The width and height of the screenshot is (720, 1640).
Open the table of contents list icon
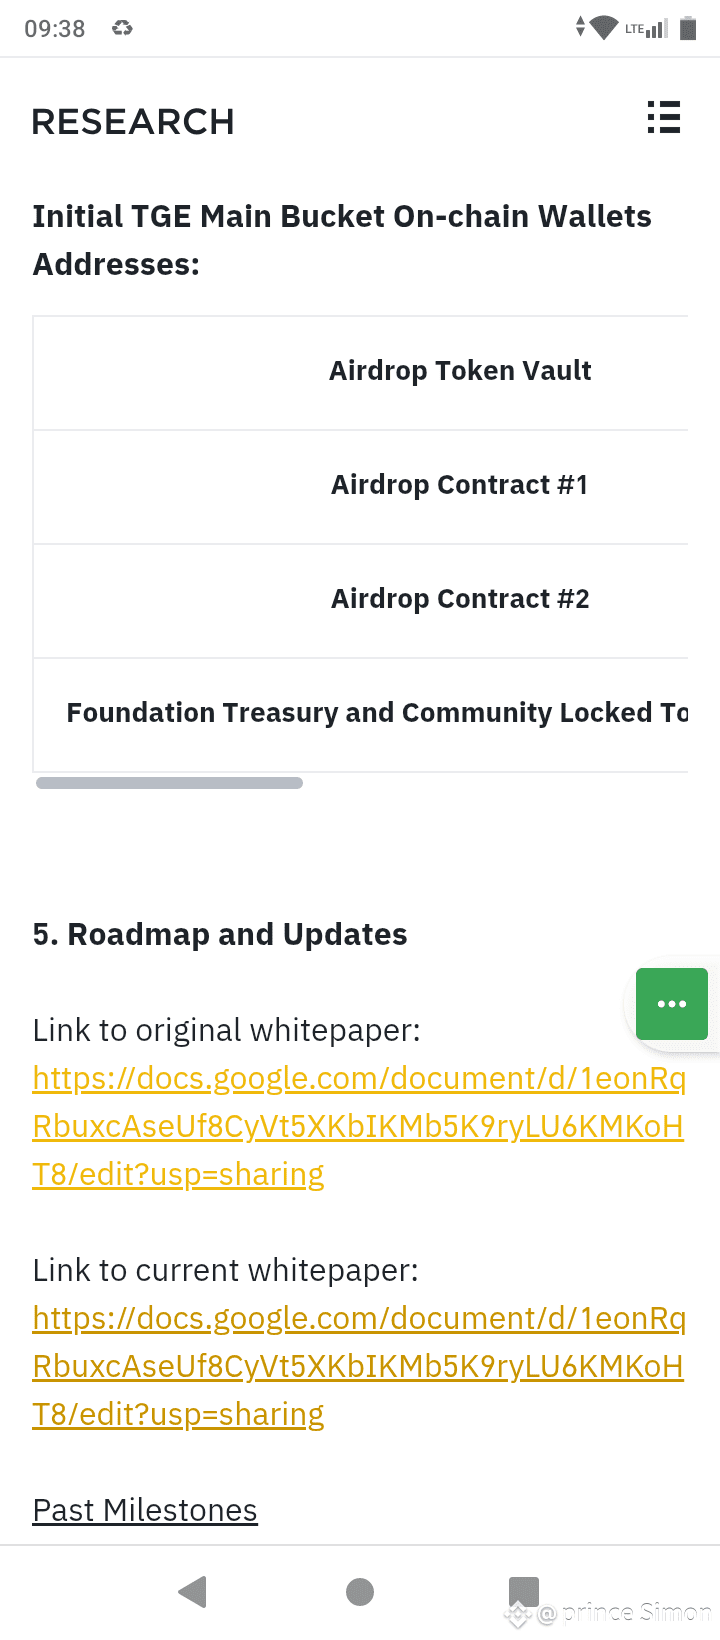(x=663, y=117)
